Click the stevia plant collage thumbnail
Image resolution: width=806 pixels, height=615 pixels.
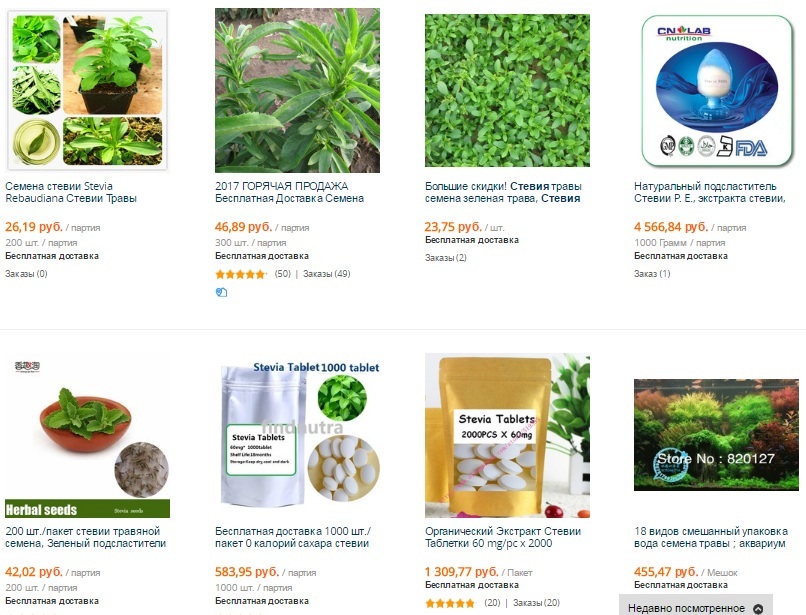pos(87,91)
